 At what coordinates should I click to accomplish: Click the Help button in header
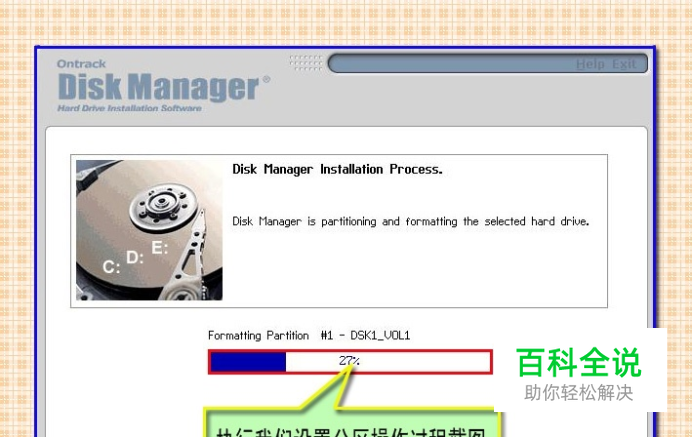(590, 64)
